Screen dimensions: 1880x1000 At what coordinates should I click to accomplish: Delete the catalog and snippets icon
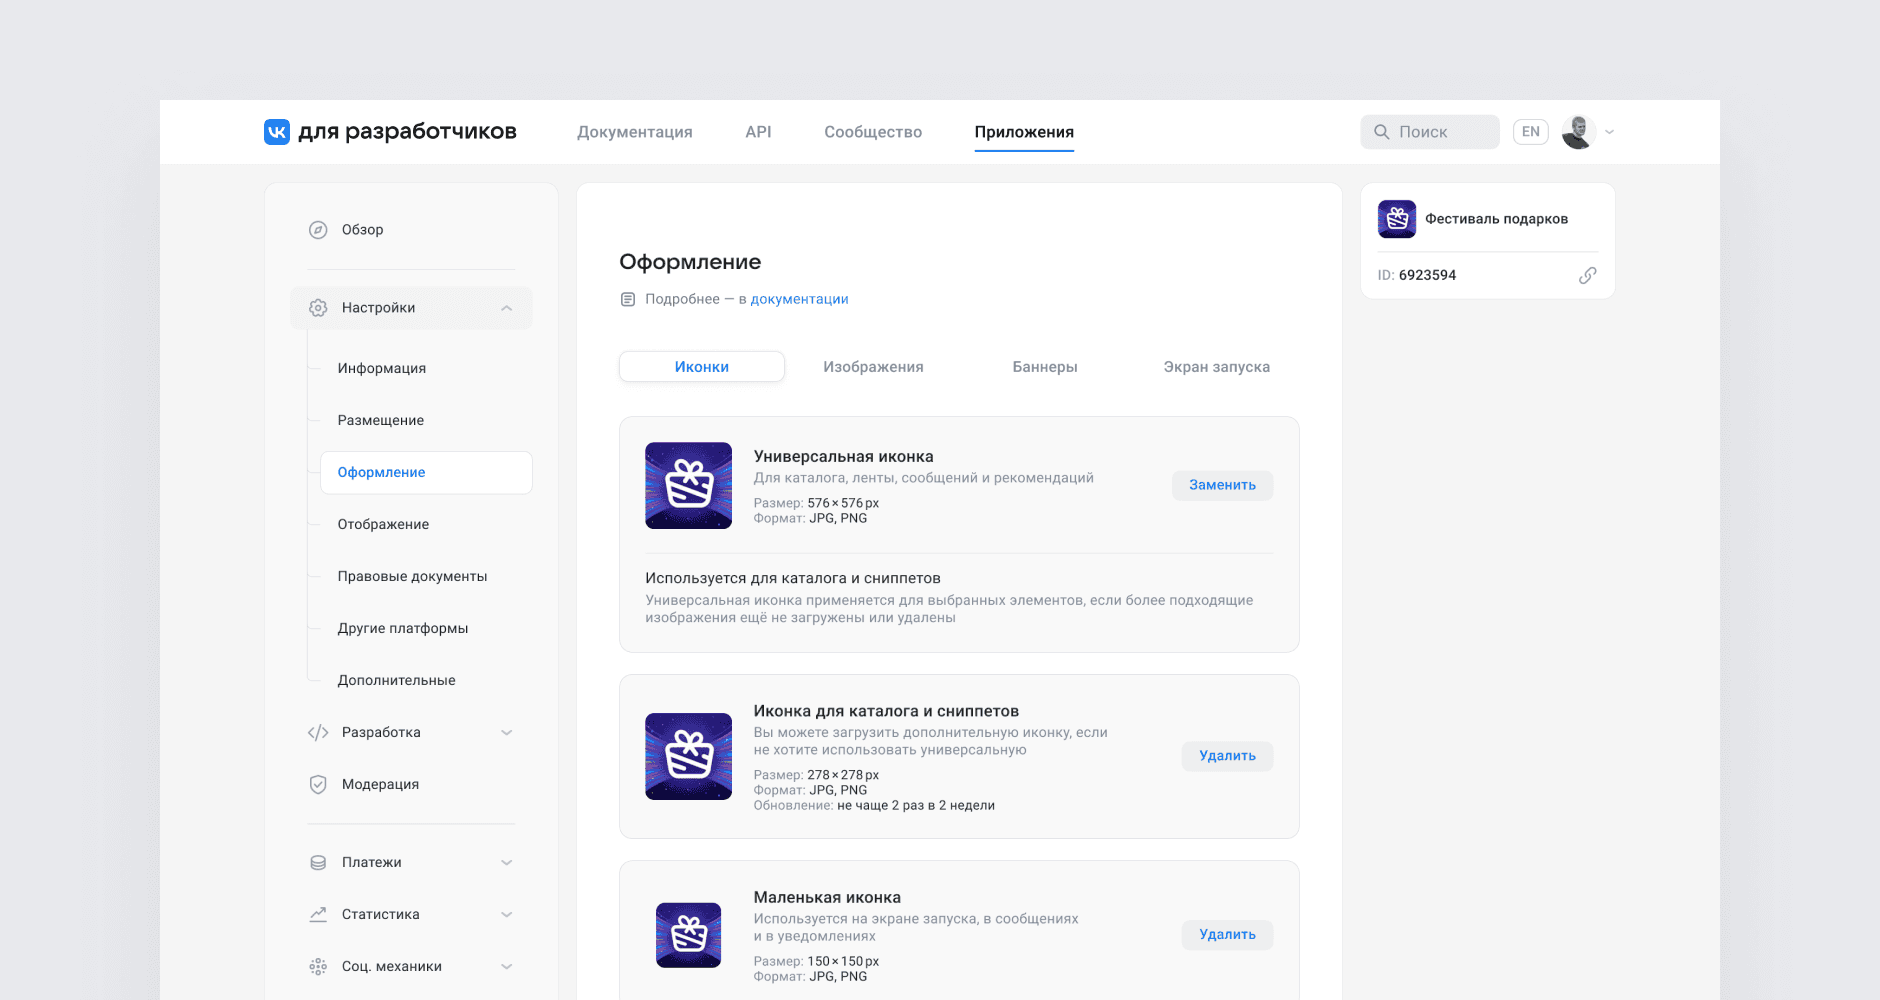[x=1227, y=756]
